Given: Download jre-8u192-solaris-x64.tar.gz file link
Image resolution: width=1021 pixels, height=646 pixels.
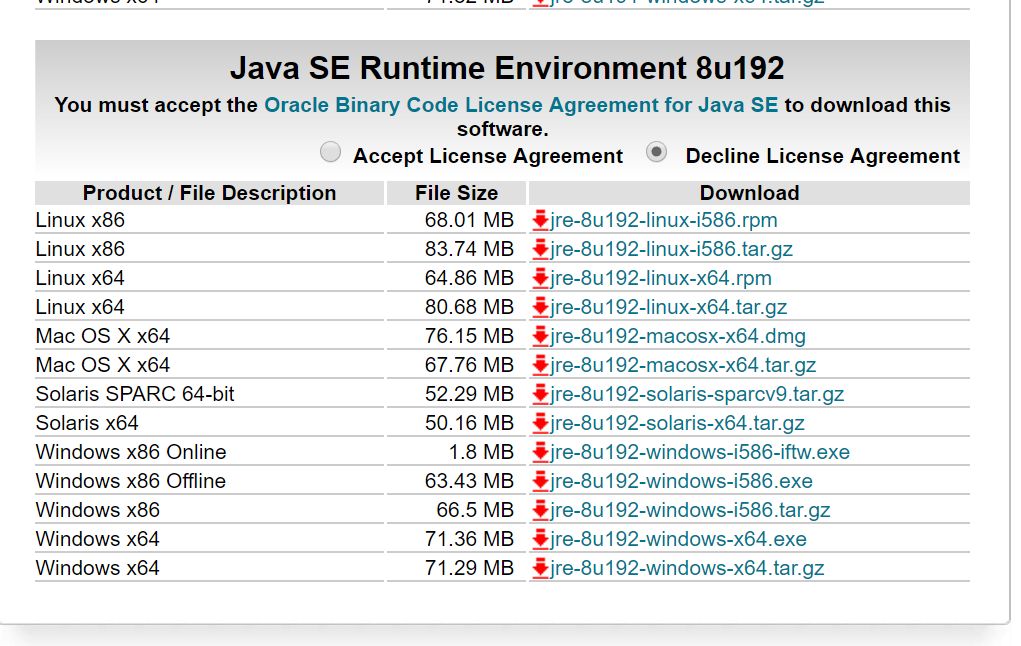Looking at the screenshot, I should click(x=677, y=423).
